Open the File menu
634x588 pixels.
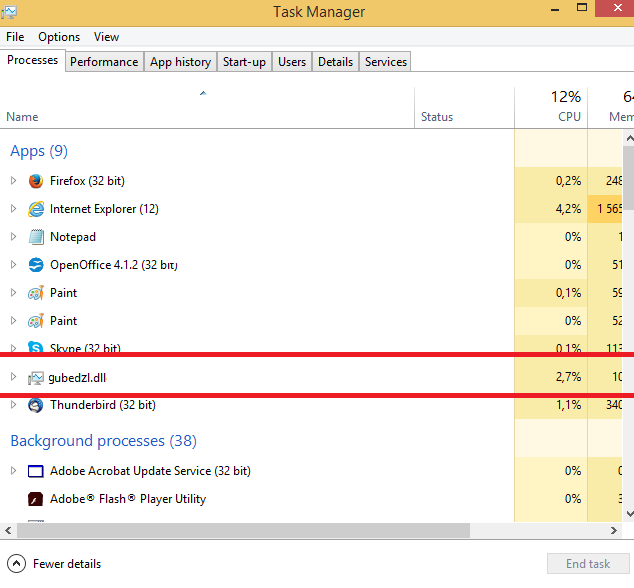tap(15, 37)
